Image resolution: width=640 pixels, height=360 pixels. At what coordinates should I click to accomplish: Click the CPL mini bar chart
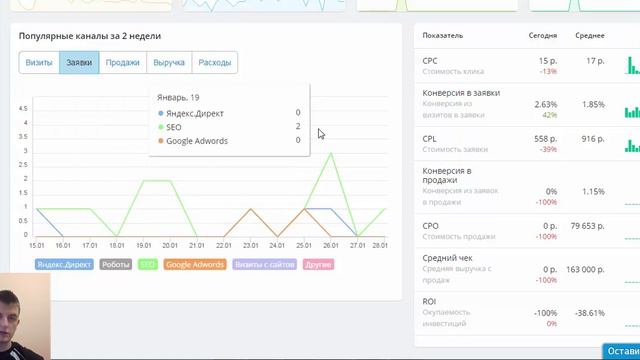tap(632, 146)
